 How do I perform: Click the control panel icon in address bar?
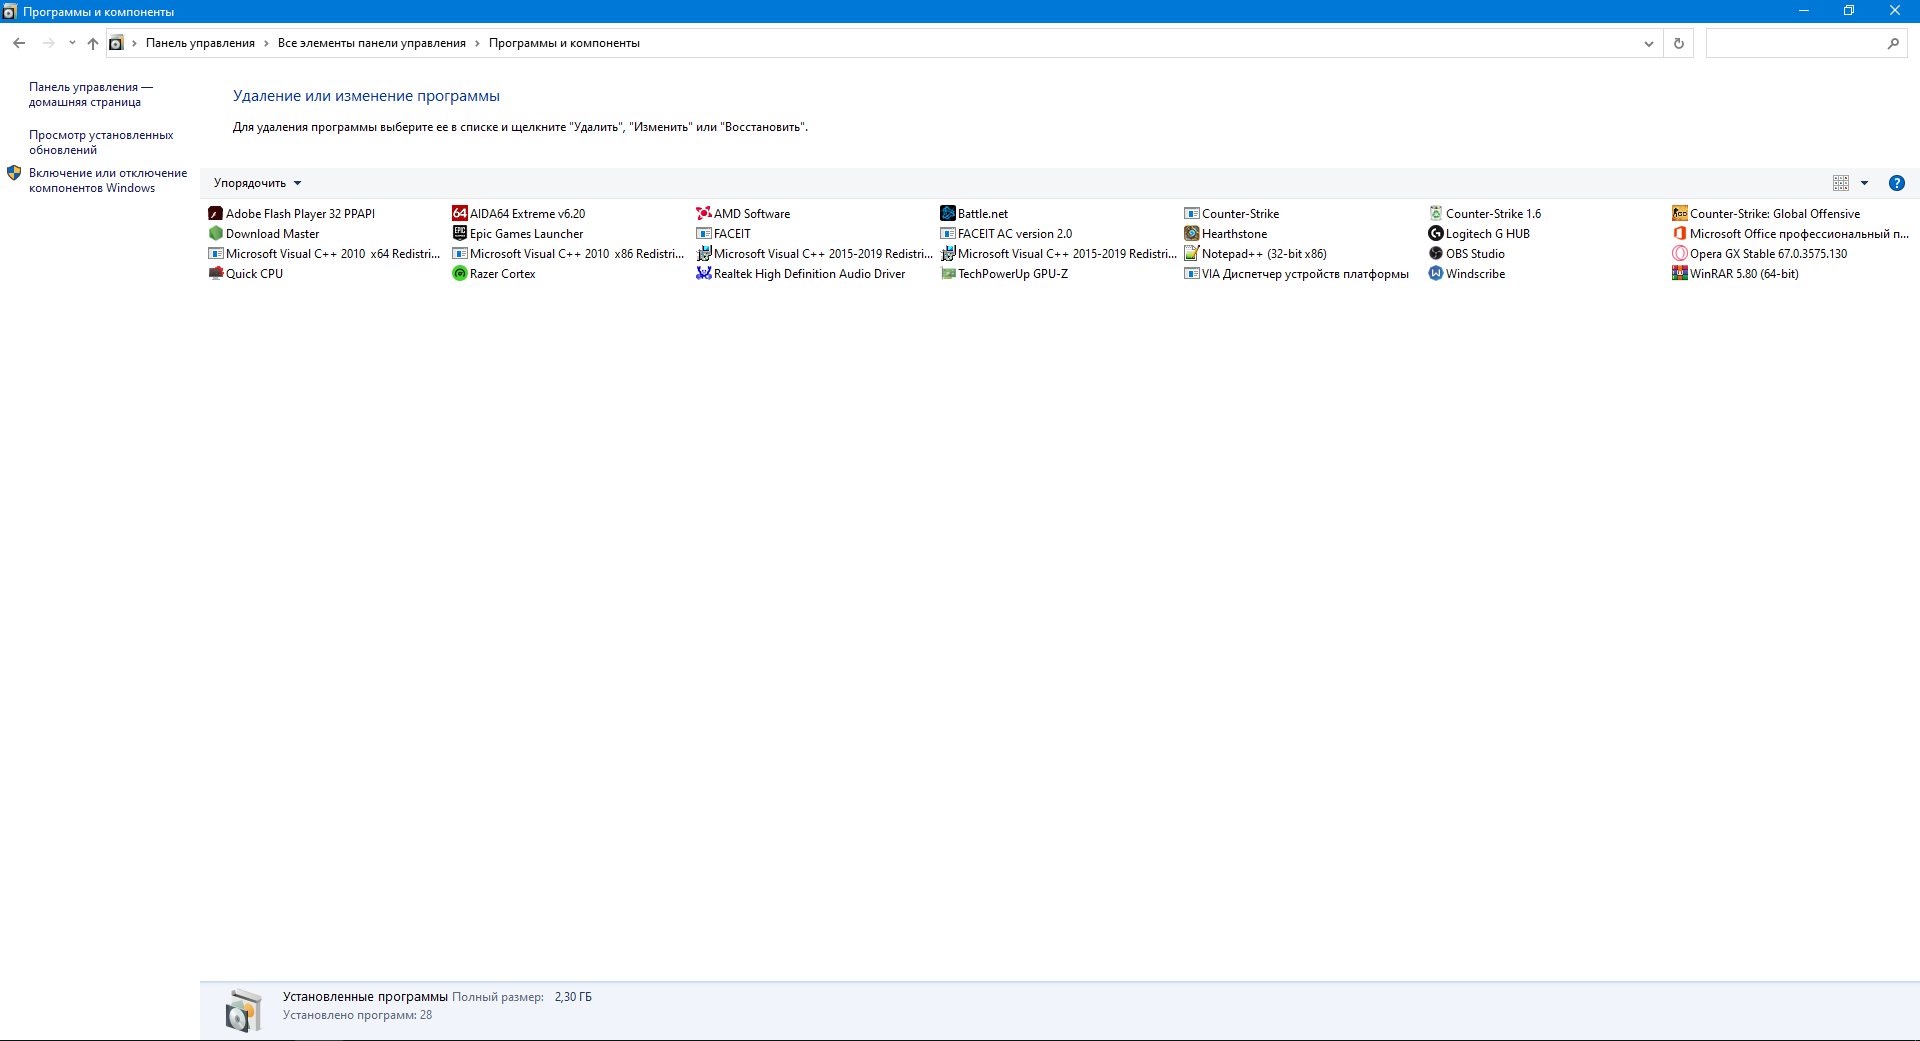(x=116, y=43)
